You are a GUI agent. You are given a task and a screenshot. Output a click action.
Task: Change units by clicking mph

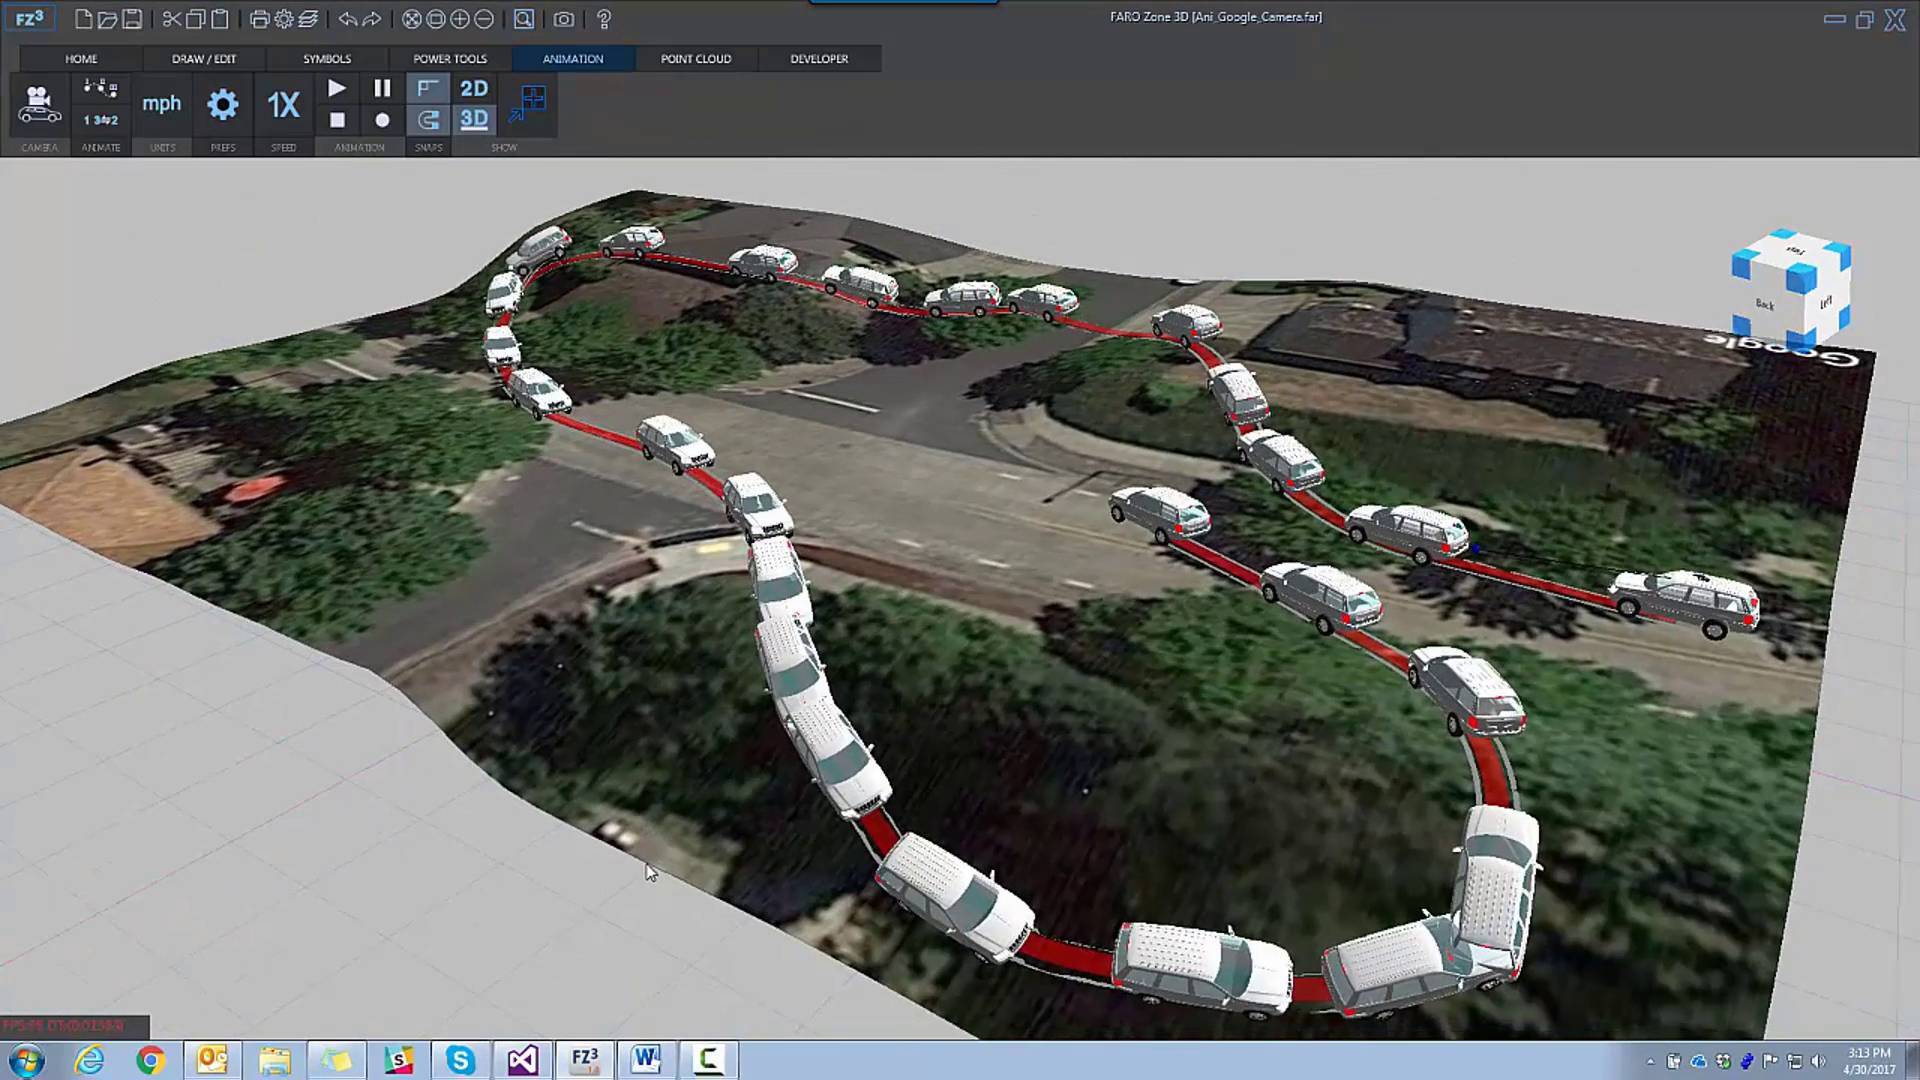(x=161, y=103)
